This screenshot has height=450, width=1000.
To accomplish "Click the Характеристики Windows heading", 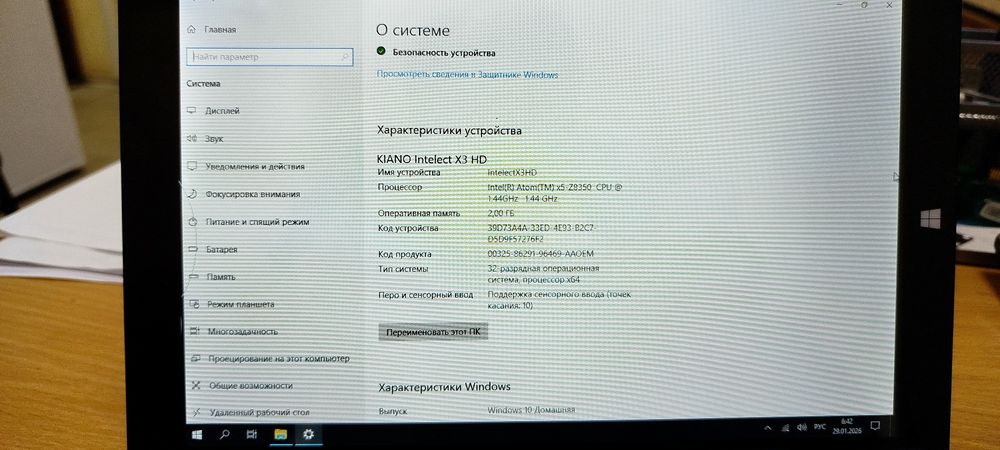I will (x=445, y=387).
